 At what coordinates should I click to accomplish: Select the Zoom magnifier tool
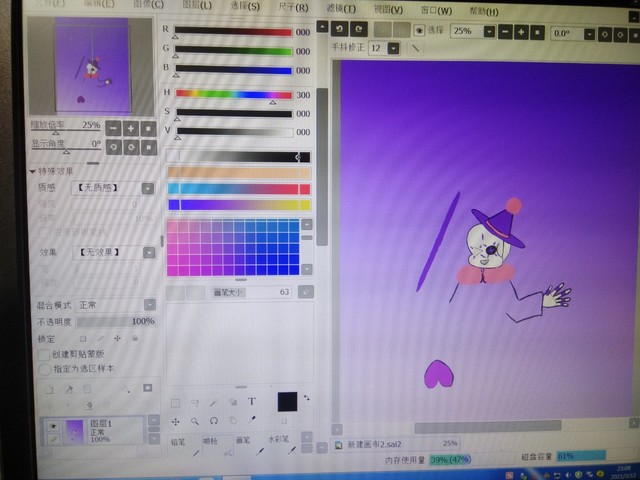tap(195, 421)
